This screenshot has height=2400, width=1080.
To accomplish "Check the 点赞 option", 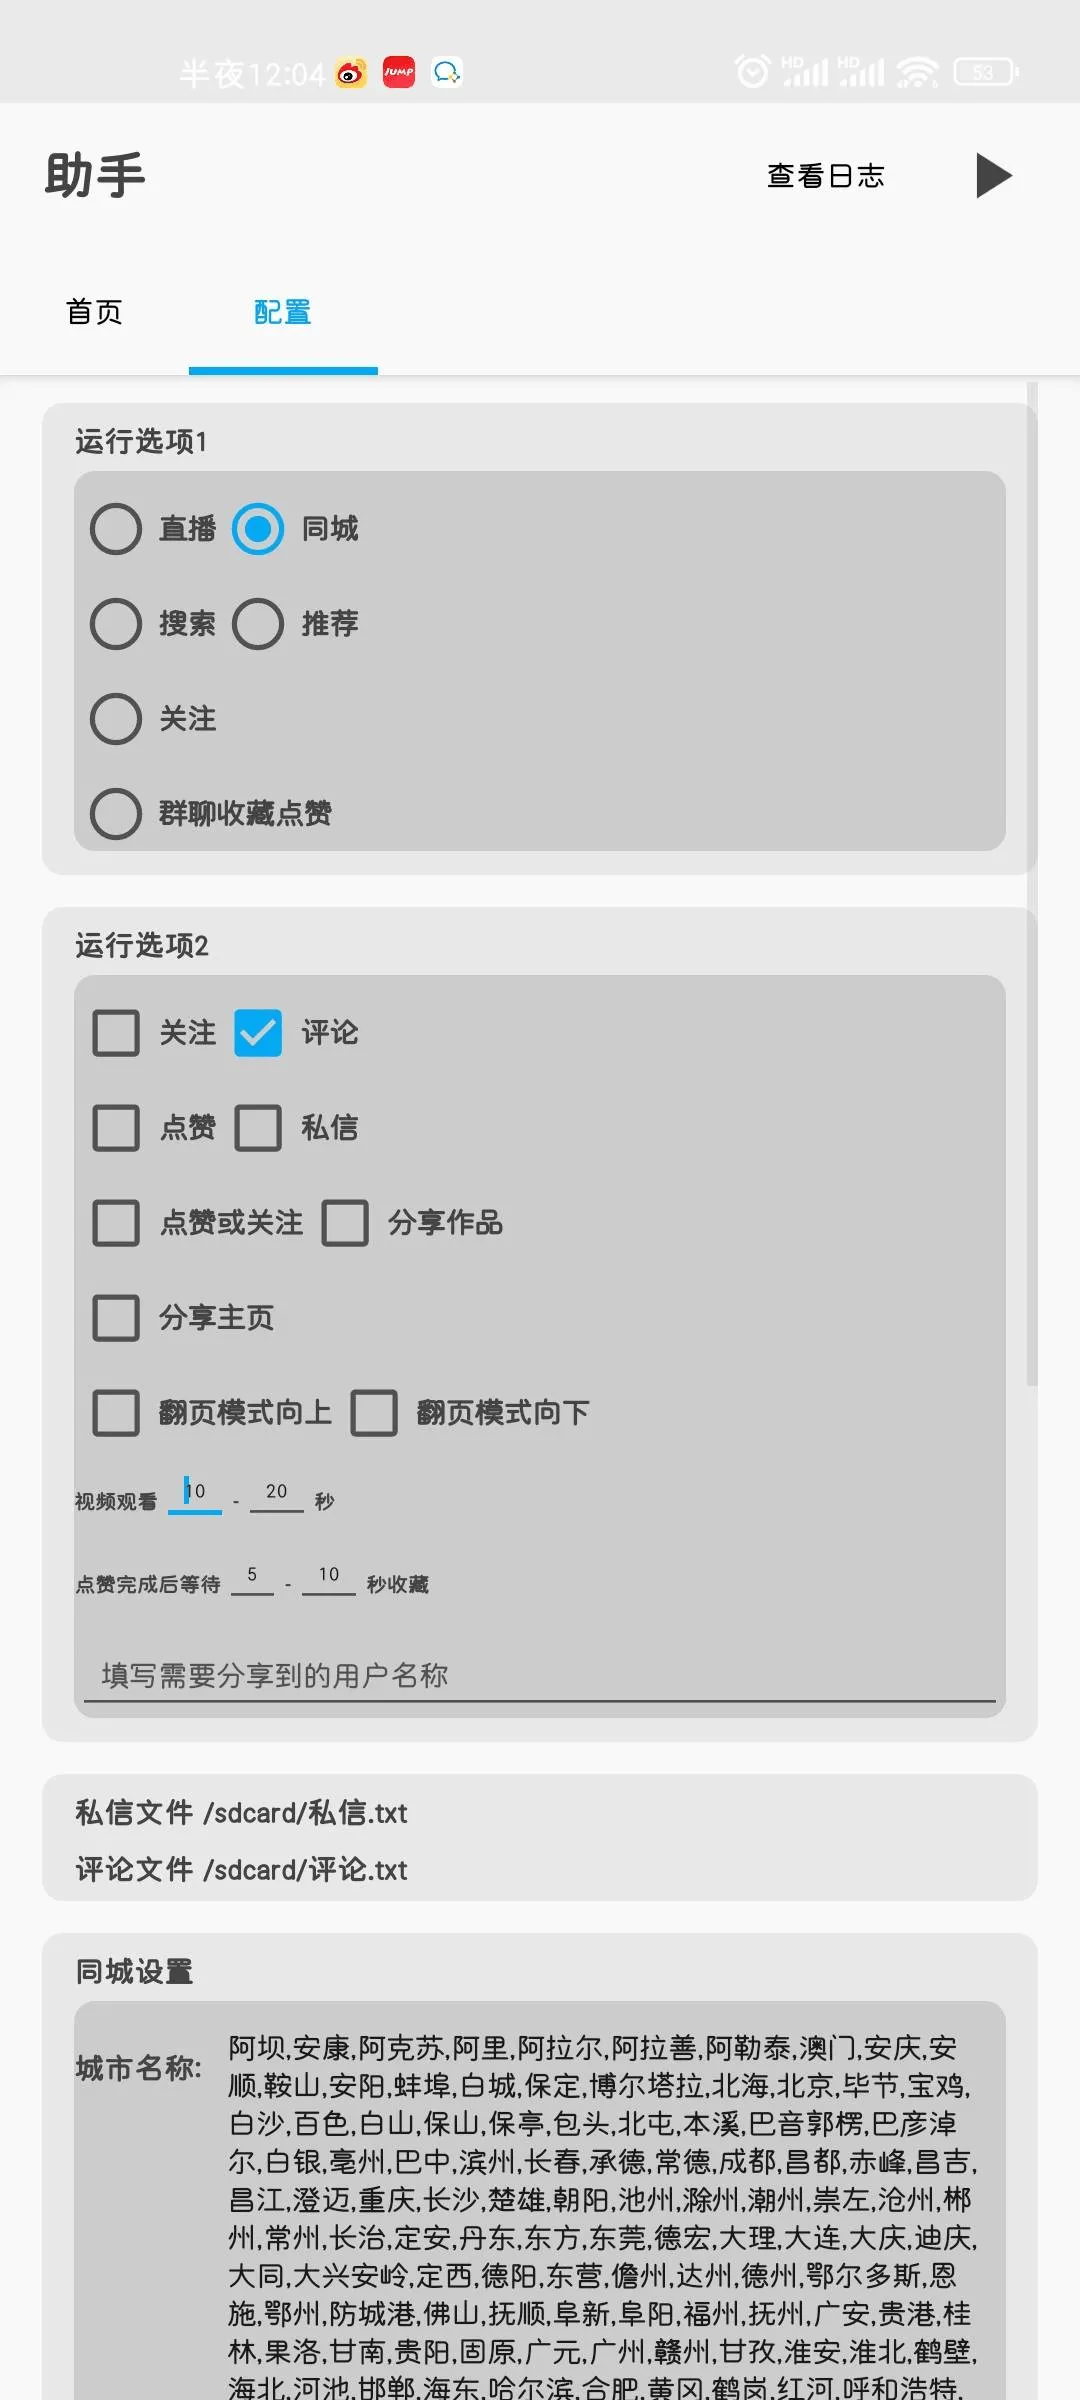I will pyautogui.click(x=115, y=1128).
